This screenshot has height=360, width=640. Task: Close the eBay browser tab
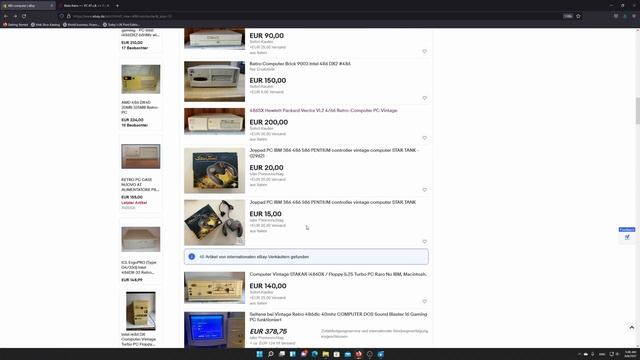[x=51, y=6]
